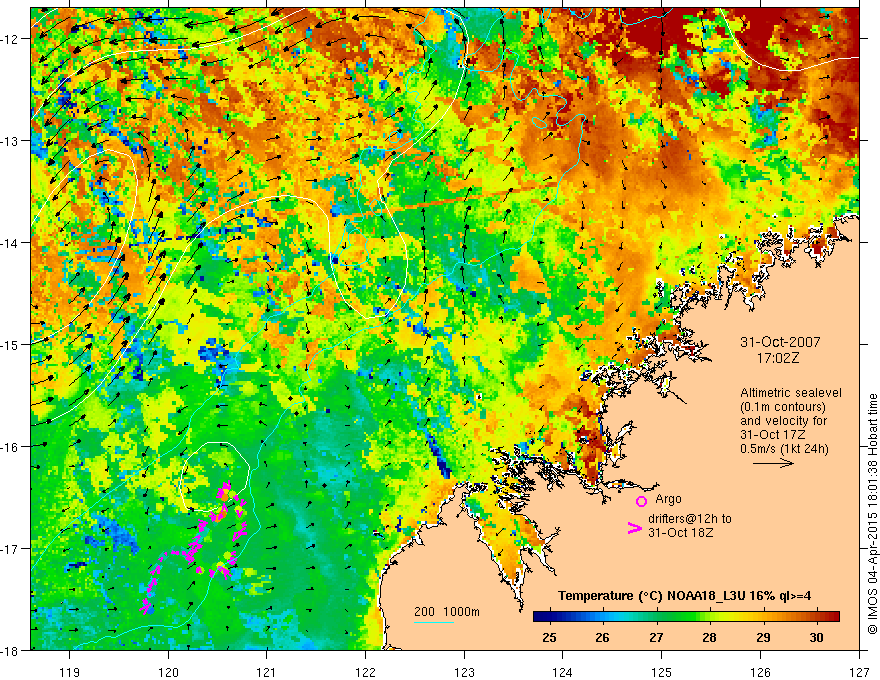Click the '31-Oct 18Z' legend text
880x680 pixels.
[x=681, y=532]
